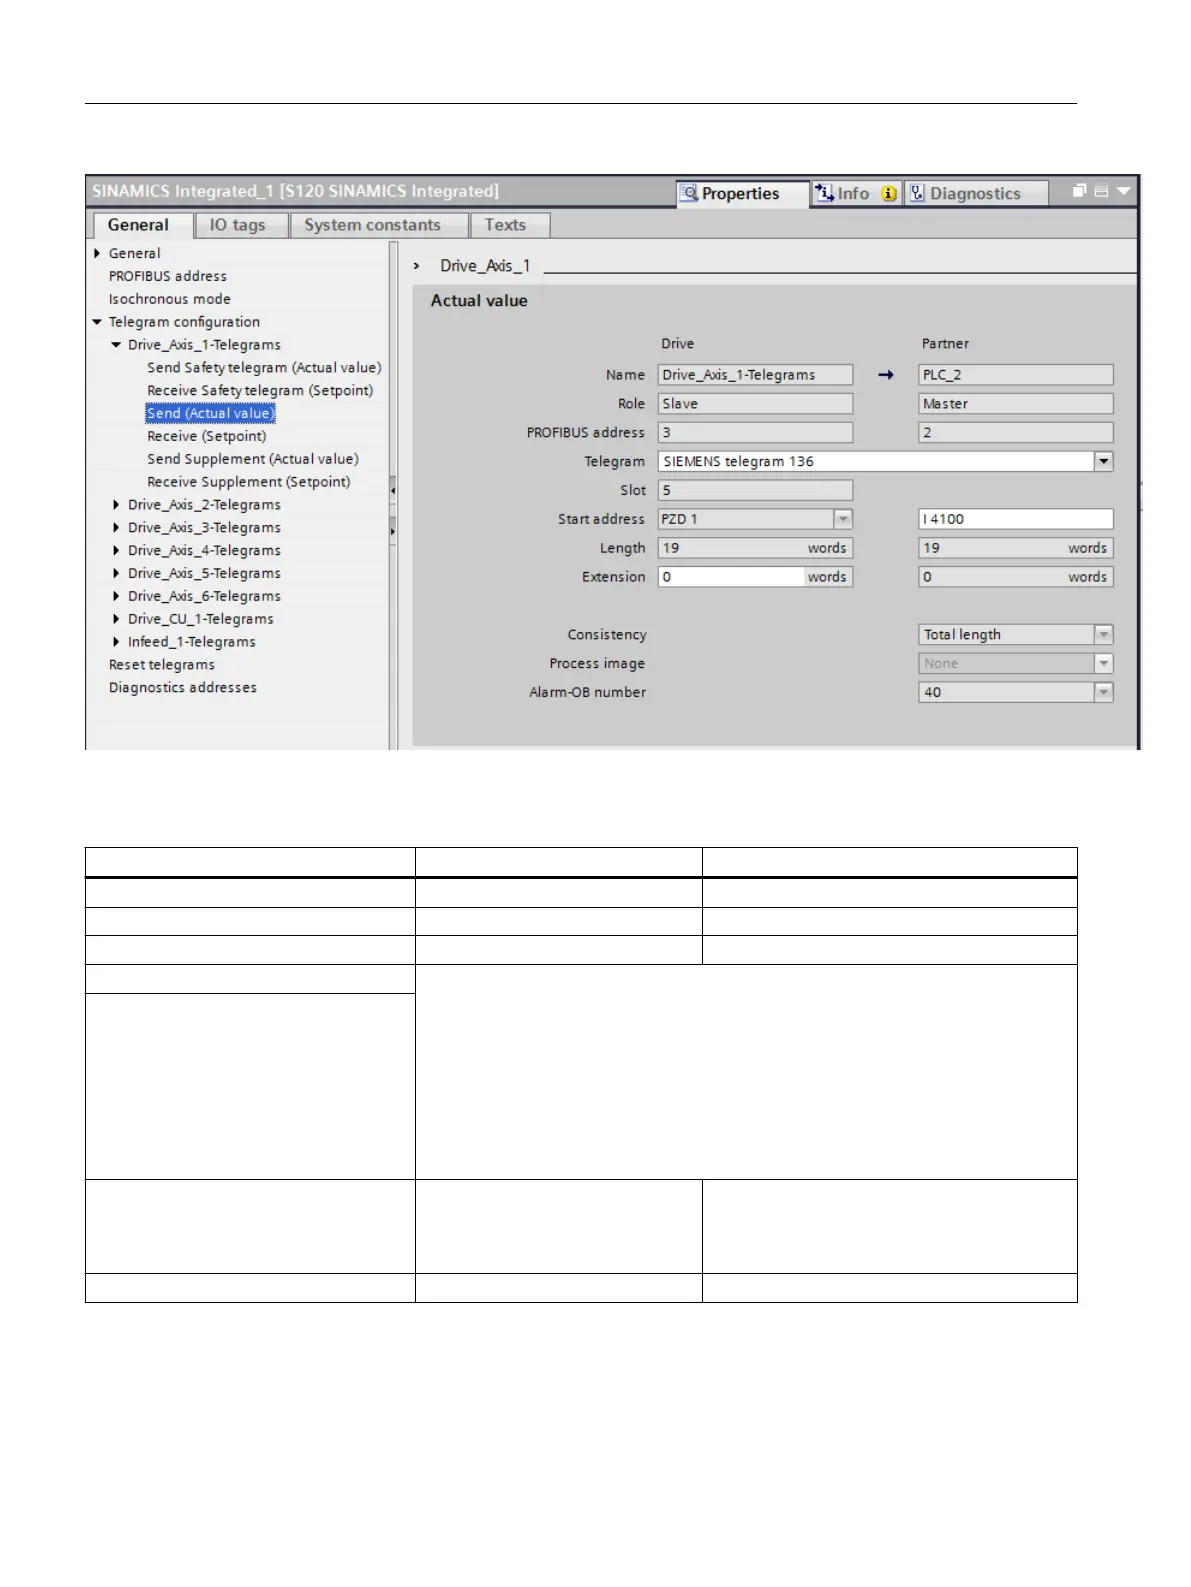Collapse the inspector window with the down arrow
Image resolution: width=1191 pixels, height=1587 pixels.
[x=1124, y=191]
